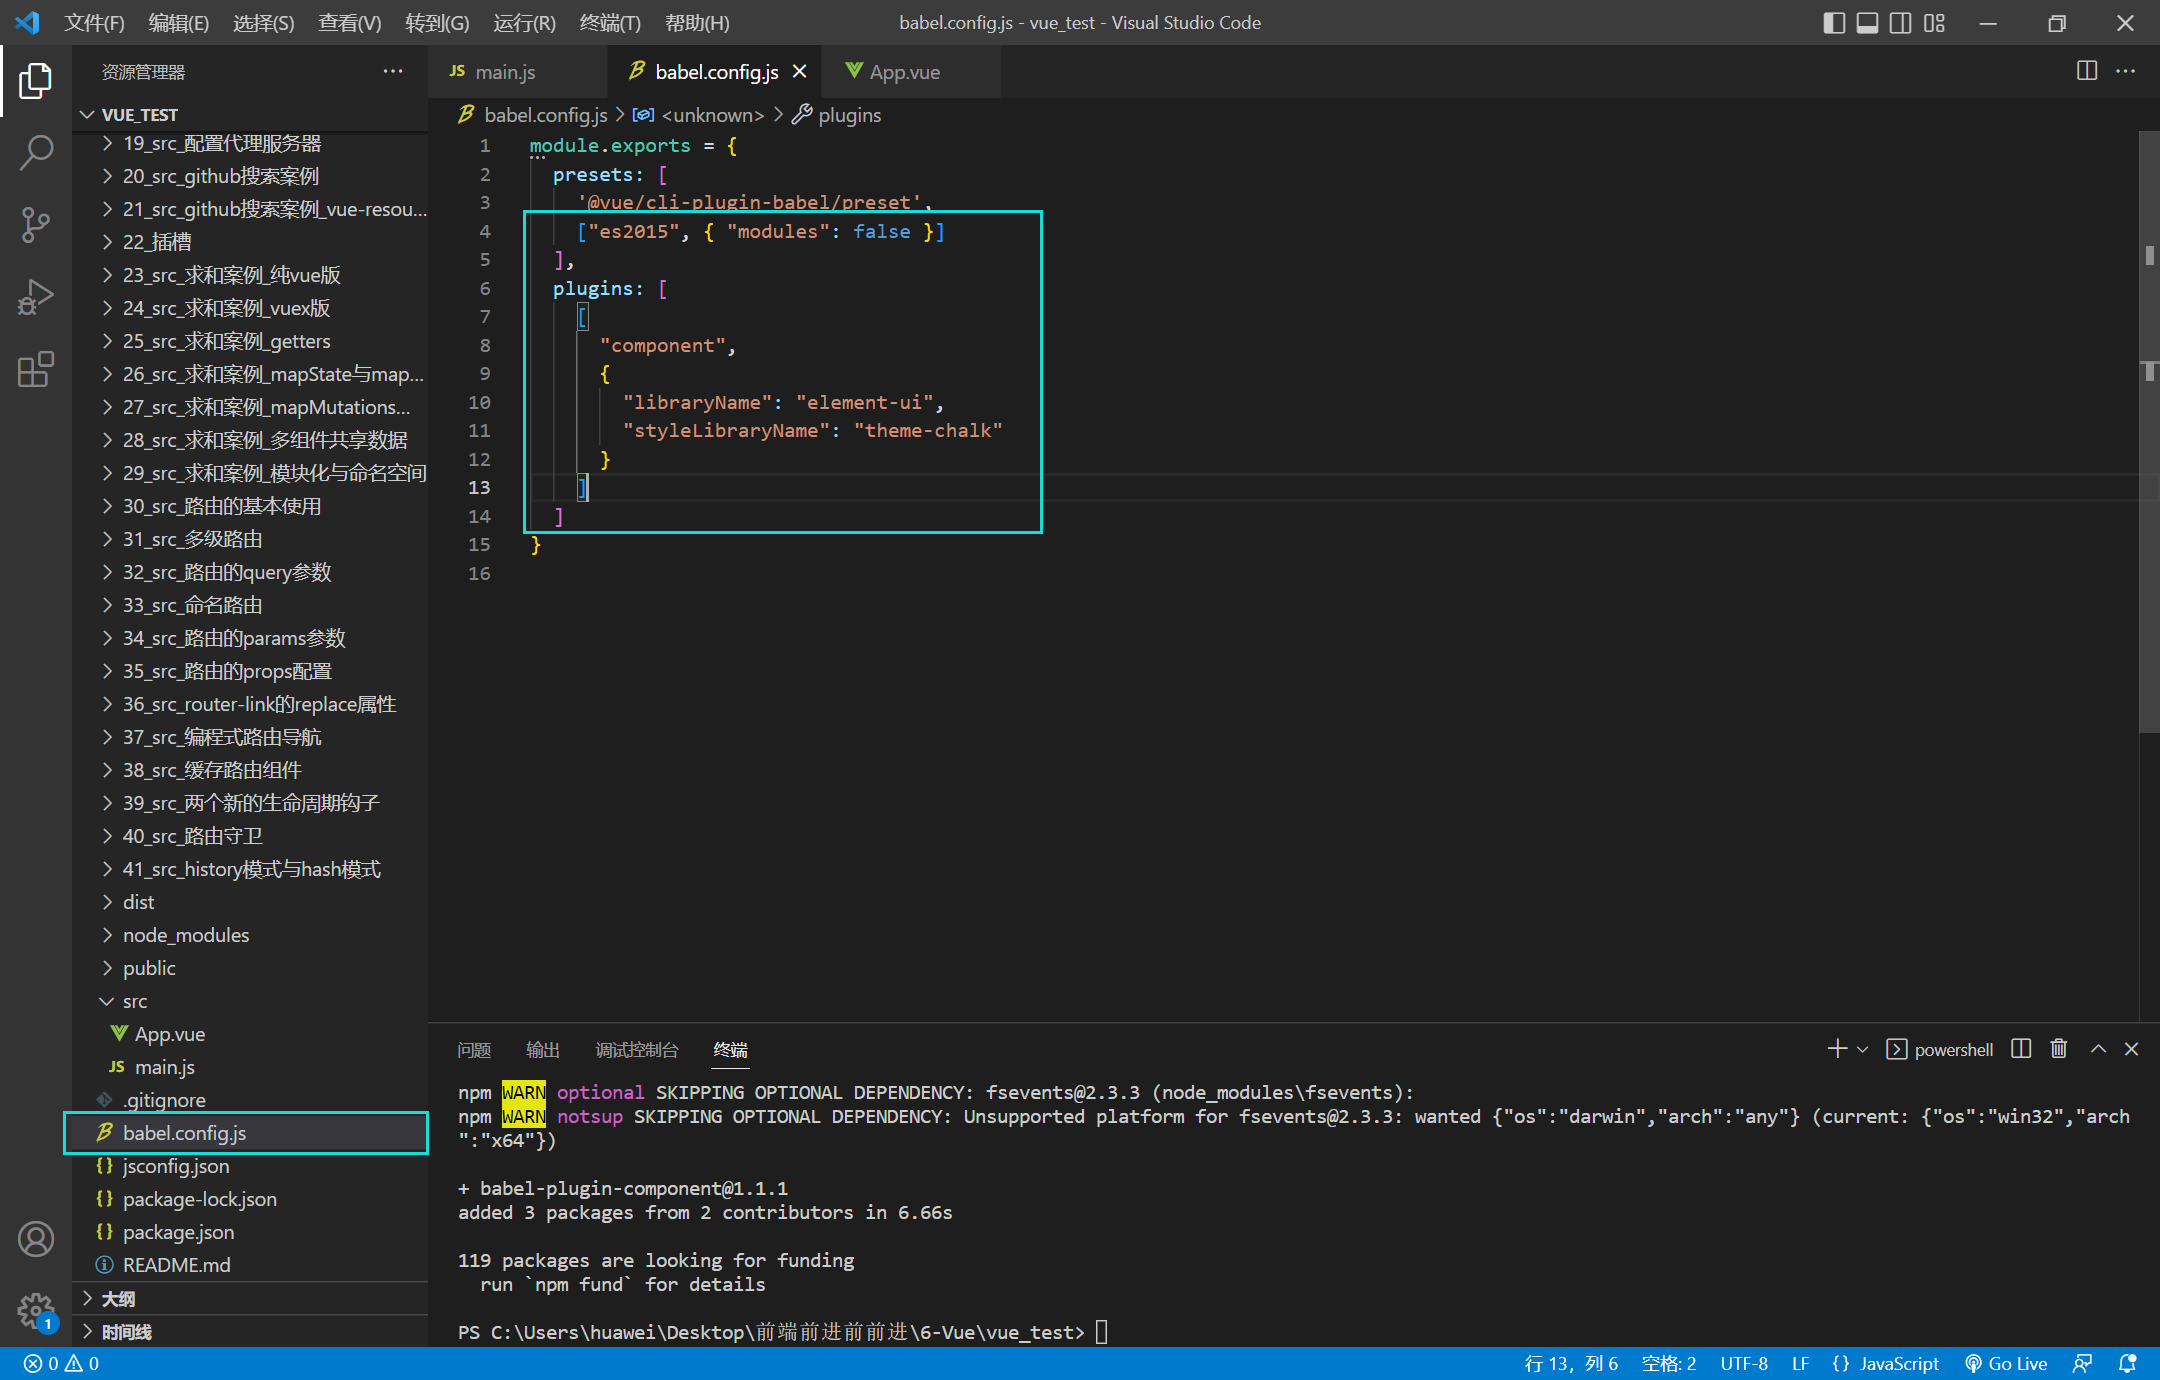Viewport: 2160px width, 1380px height.
Task: Open package.json in the explorer
Action: (x=250, y=1232)
